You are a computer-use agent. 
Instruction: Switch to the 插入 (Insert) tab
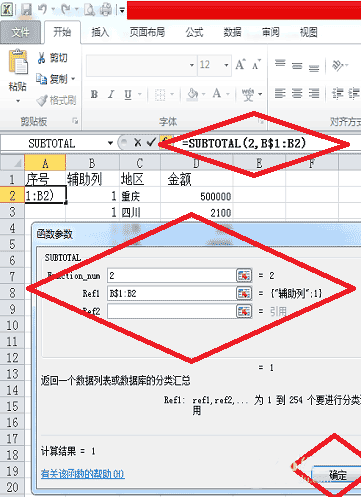click(x=100, y=32)
